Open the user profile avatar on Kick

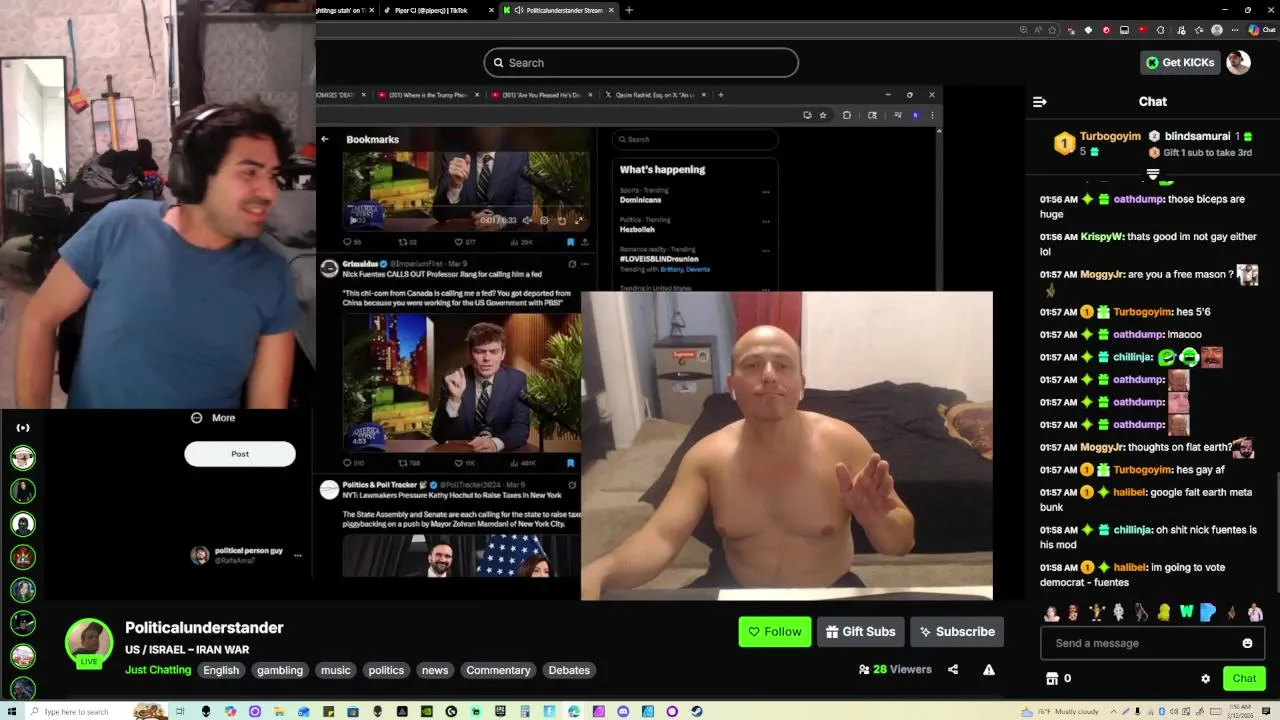tap(1238, 62)
